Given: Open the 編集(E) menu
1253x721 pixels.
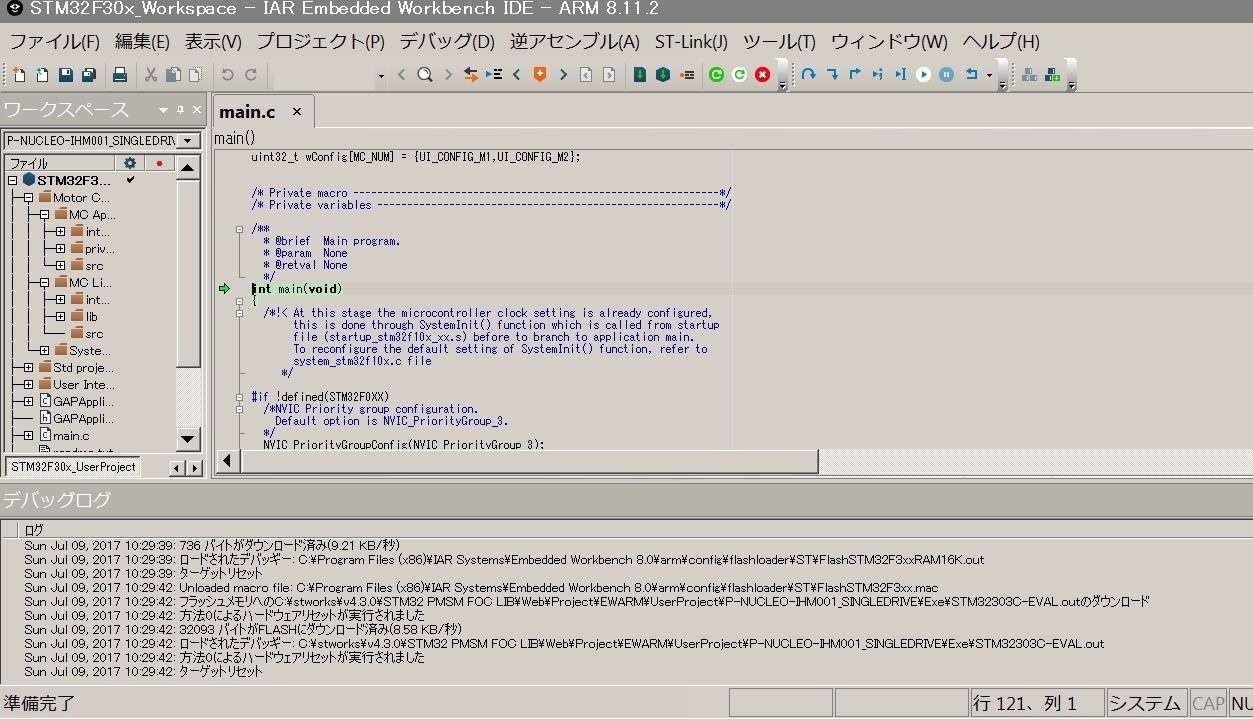Looking at the screenshot, I should pos(142,42).
